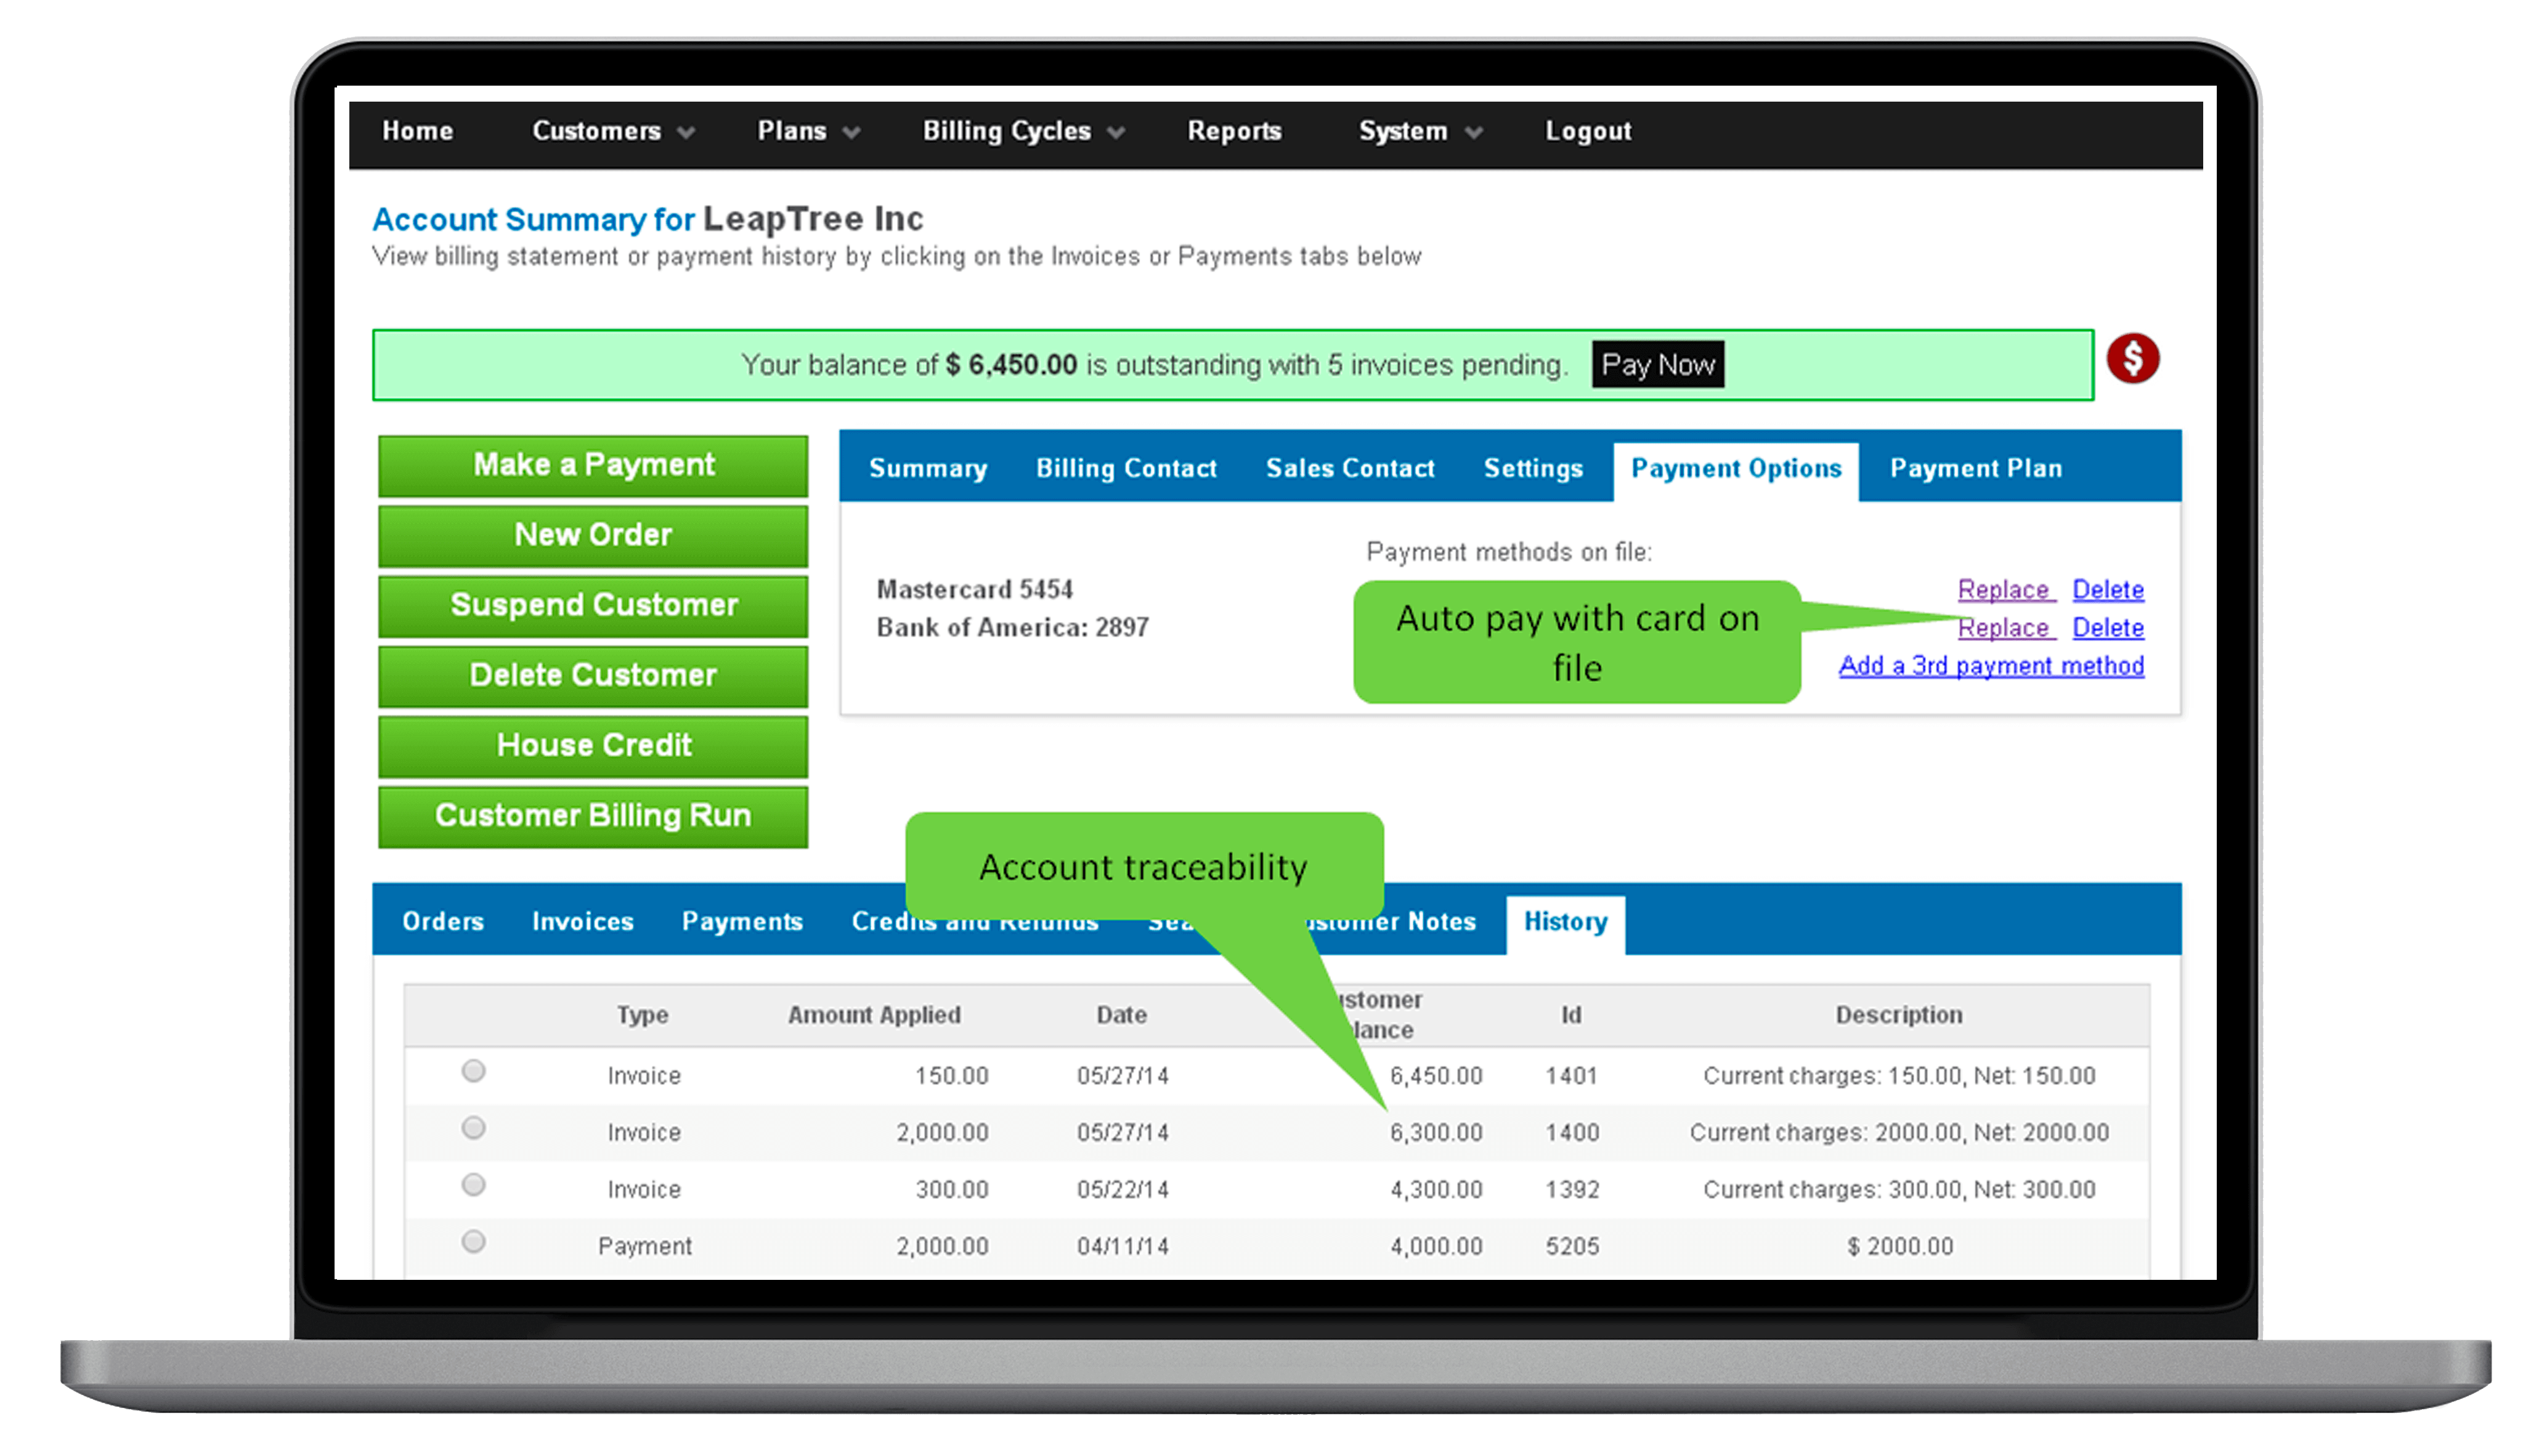Click the Pay Now button
The height and width of the screenshot is (1456, 2547).
[1658, 365]
